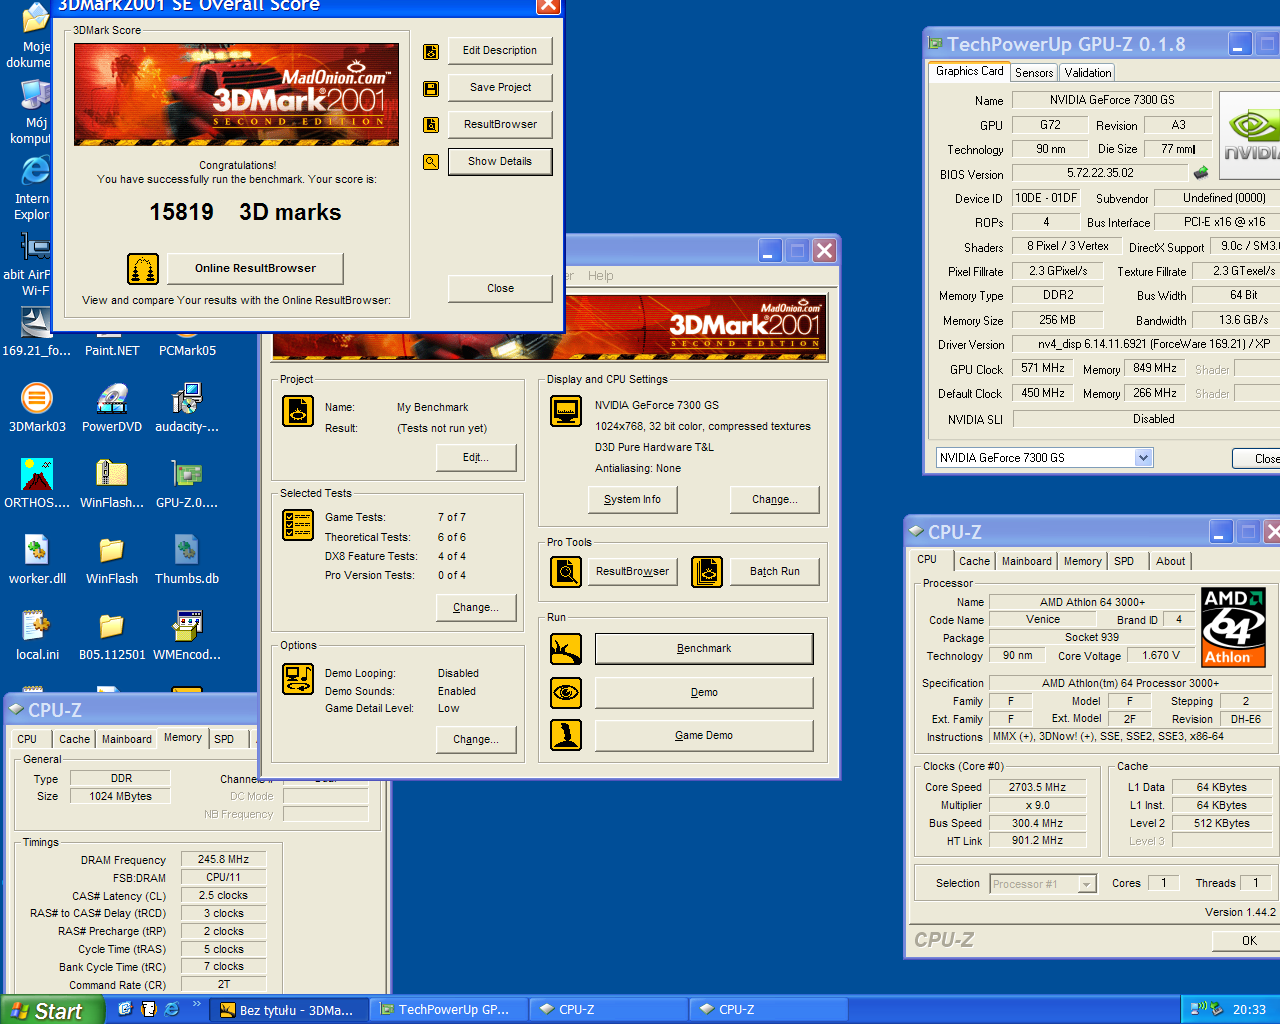Image resolution: width=1280 pixels, height=1024 pixels.
Task: Click the Save Project floppy disk icon
Action: (x=431, y=88)
